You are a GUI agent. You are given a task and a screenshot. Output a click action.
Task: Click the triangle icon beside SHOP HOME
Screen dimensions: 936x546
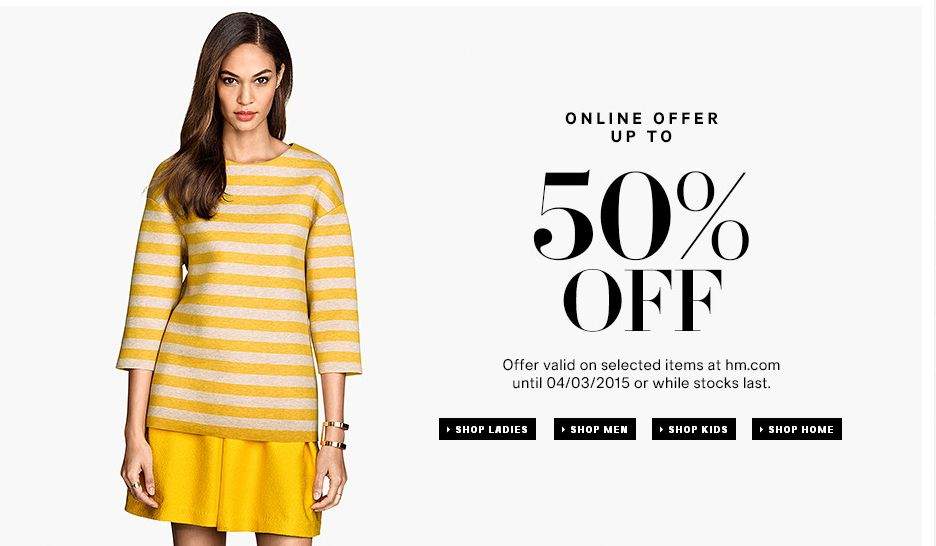pos(762,429)
